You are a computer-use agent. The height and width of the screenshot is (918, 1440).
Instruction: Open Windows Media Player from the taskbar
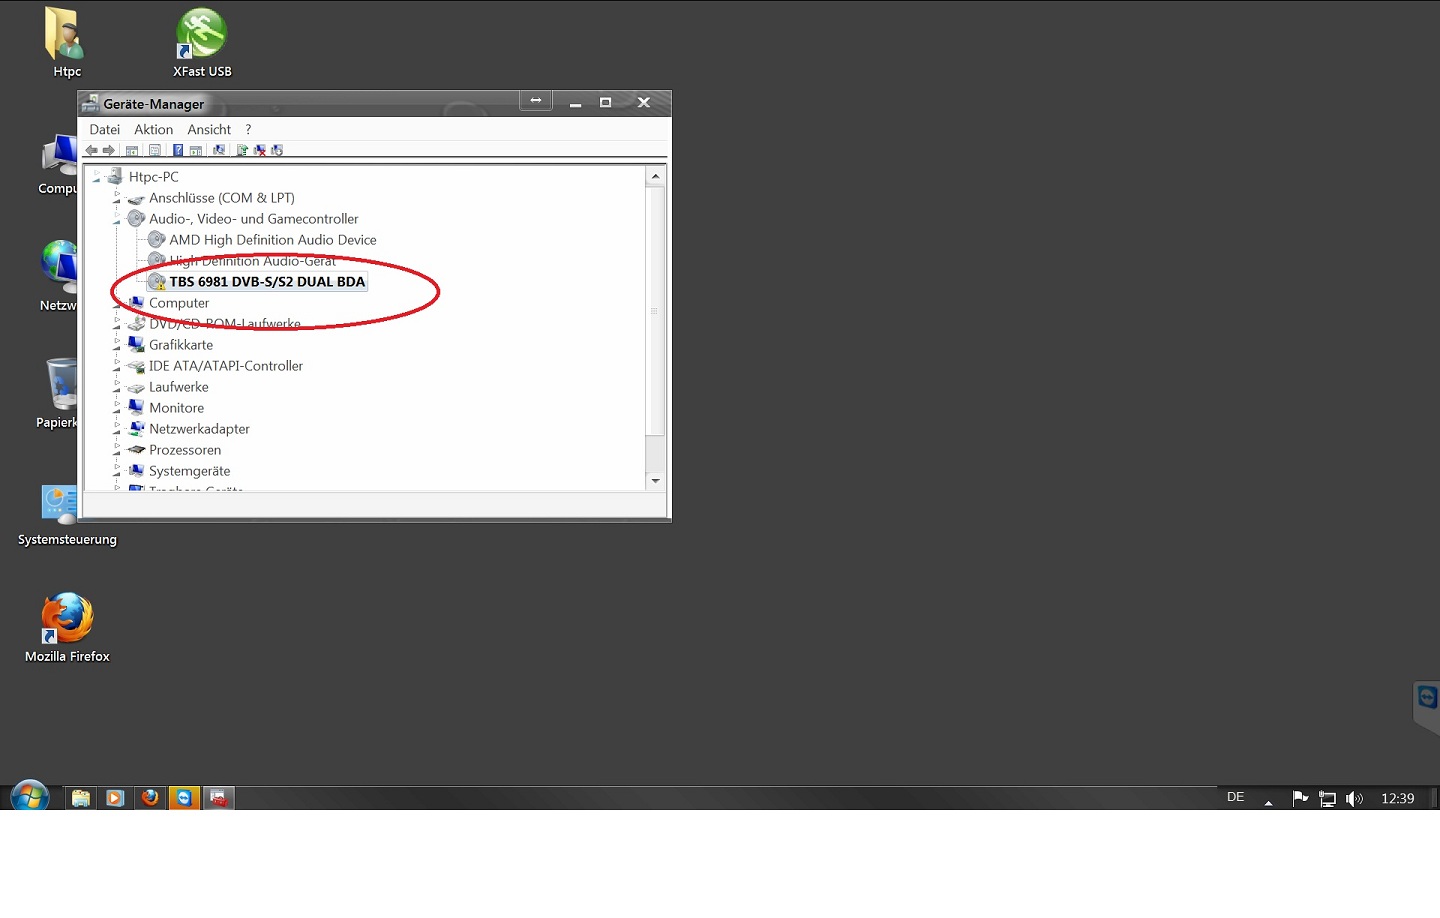pos(115,798)
